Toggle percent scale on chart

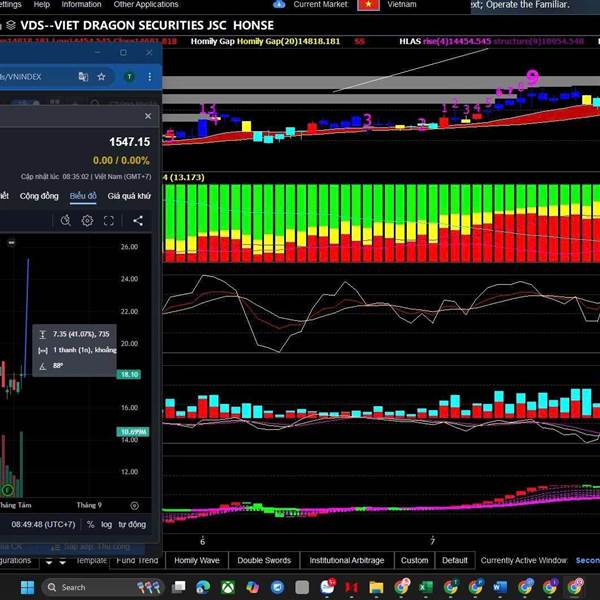point(90,524)
